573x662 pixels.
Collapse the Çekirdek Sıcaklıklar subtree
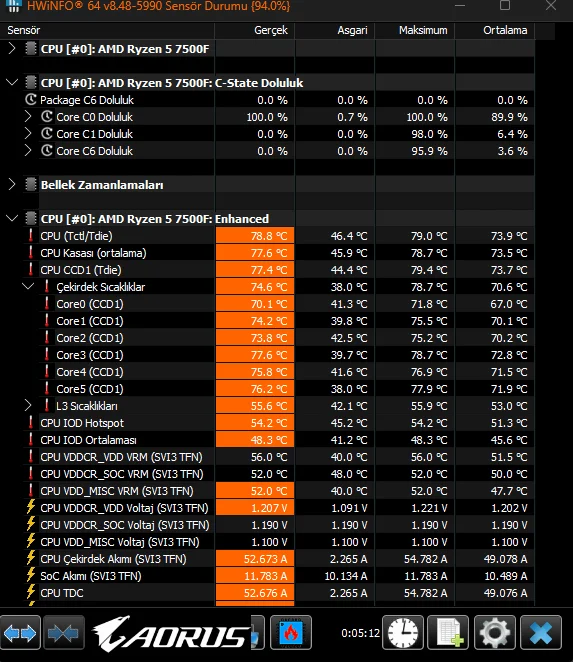coord(28,287)
